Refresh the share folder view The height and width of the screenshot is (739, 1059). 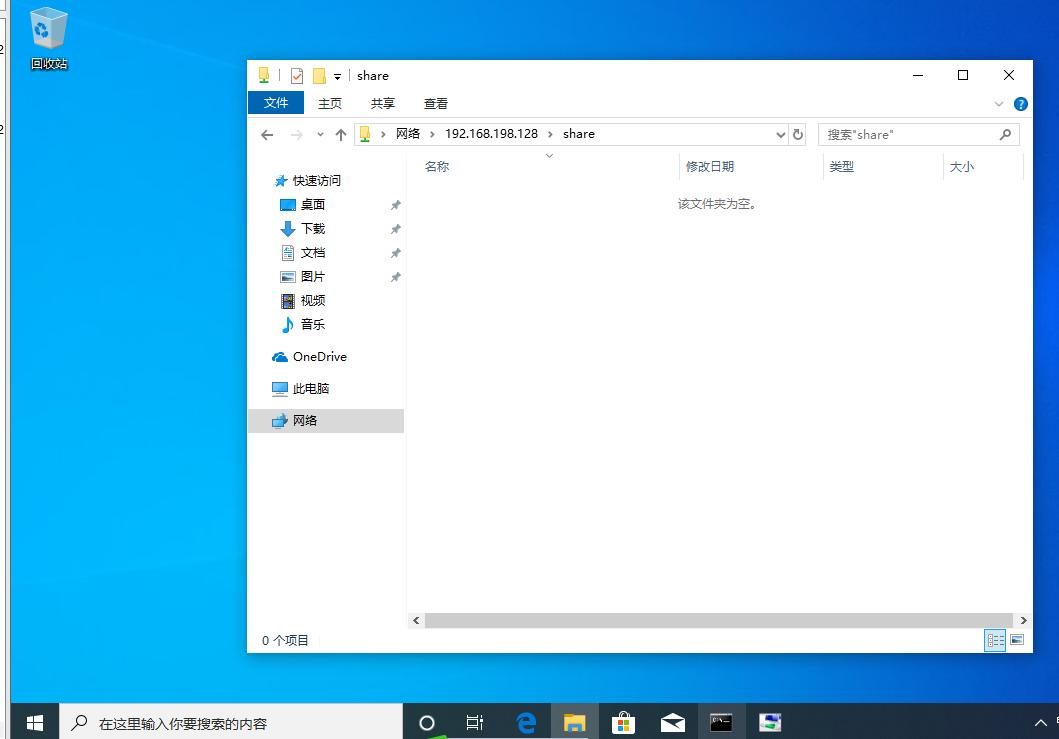[x=797, y=134]
